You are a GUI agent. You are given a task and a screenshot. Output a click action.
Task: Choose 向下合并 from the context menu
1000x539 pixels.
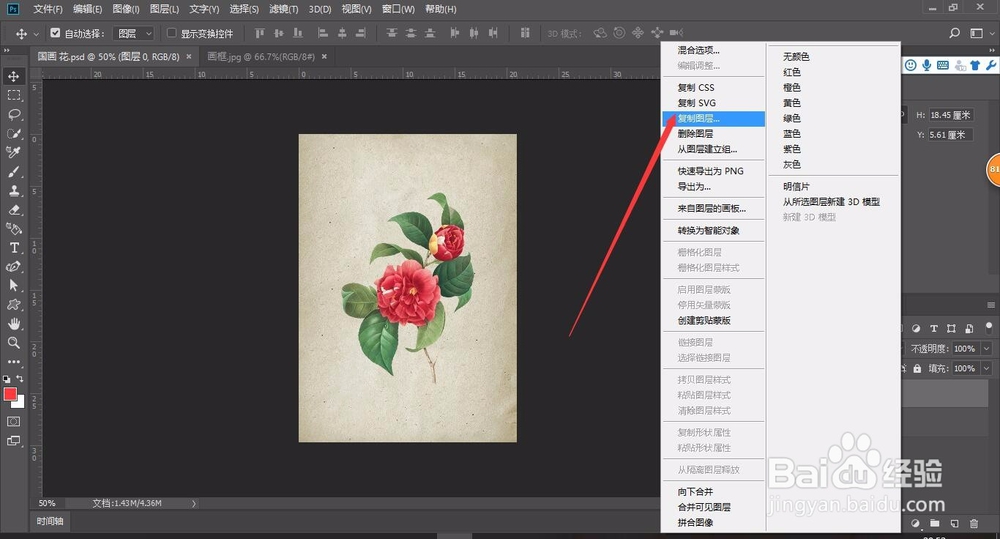tap(713, 492)
